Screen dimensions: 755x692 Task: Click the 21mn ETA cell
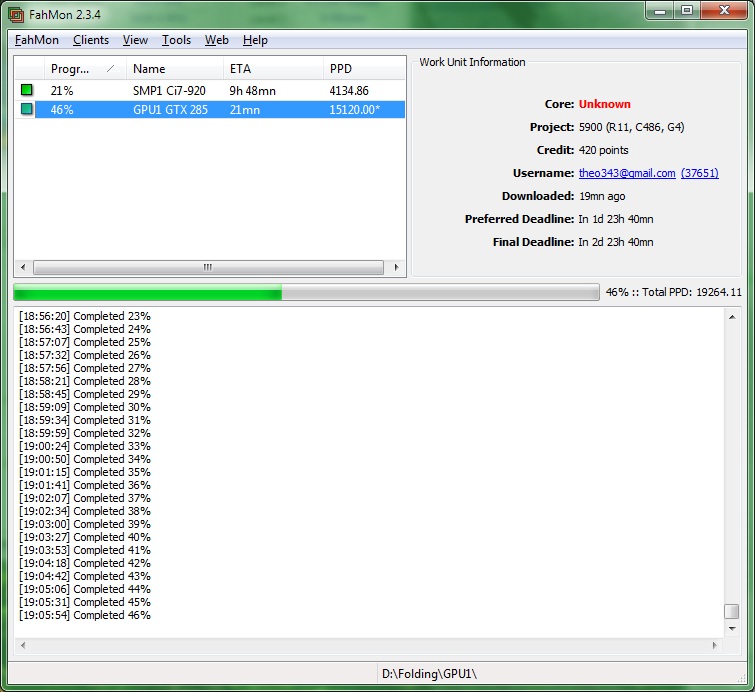(x=245, y=110)
